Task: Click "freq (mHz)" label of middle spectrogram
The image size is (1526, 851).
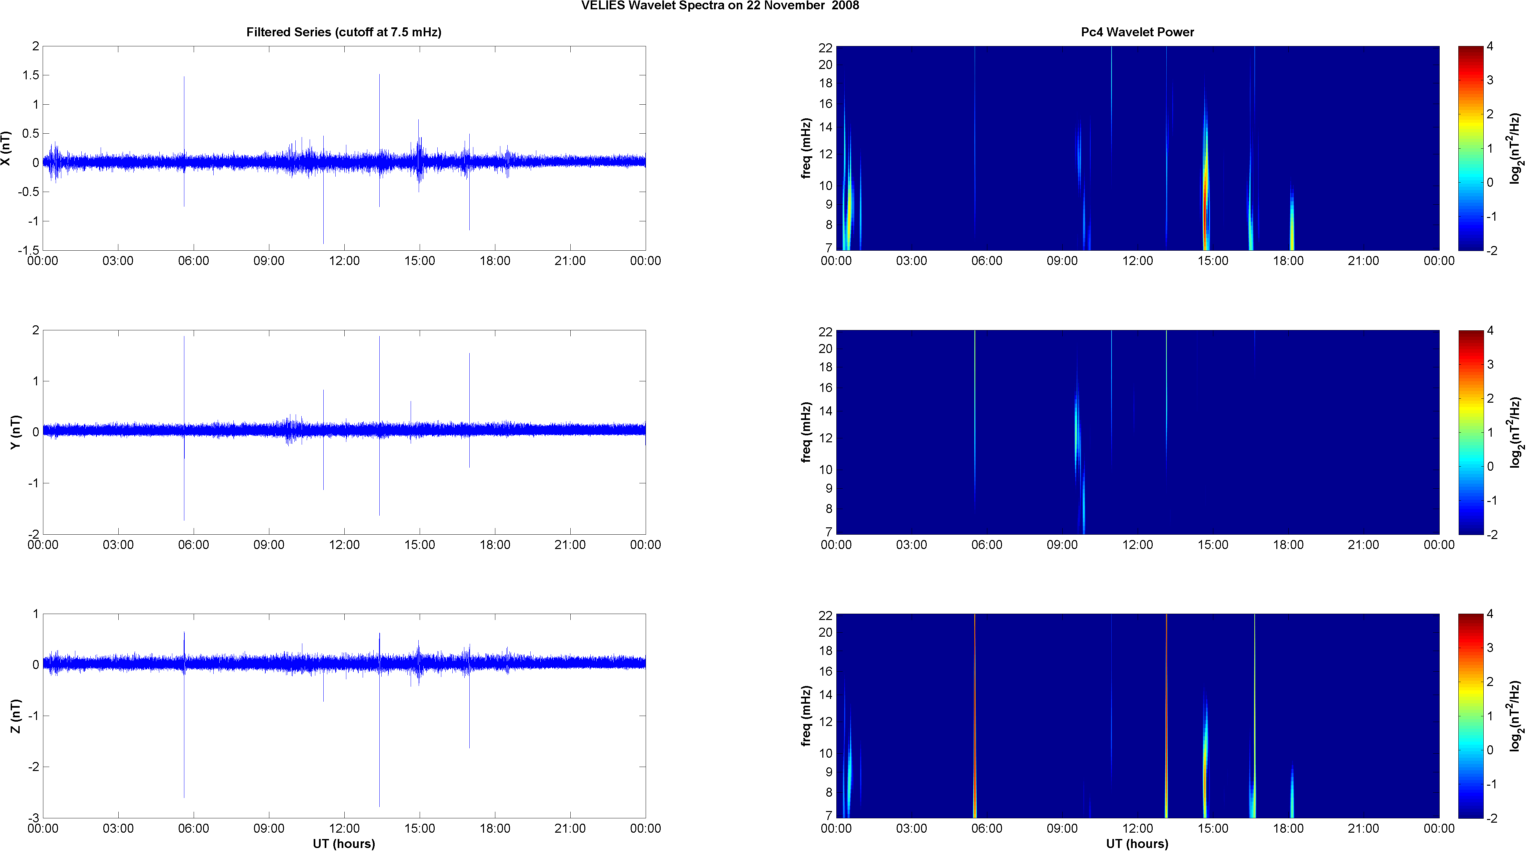Action: (806, 432)
